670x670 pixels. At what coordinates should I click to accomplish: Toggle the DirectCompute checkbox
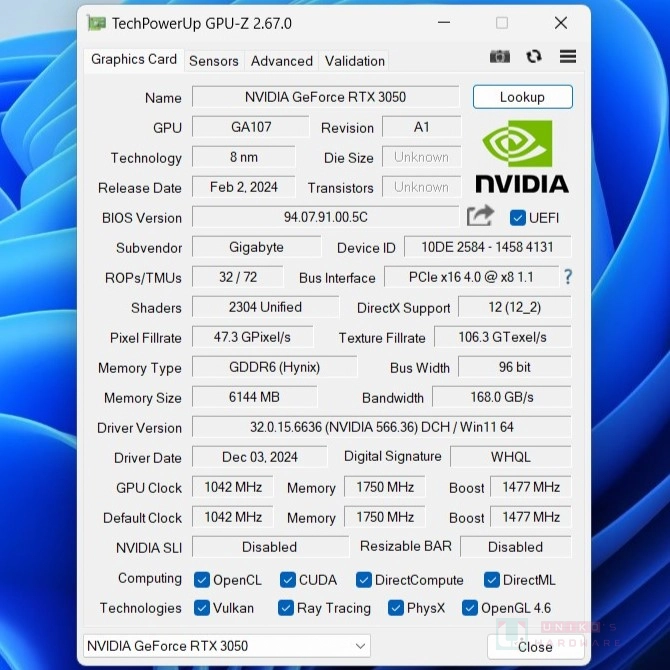364,580
